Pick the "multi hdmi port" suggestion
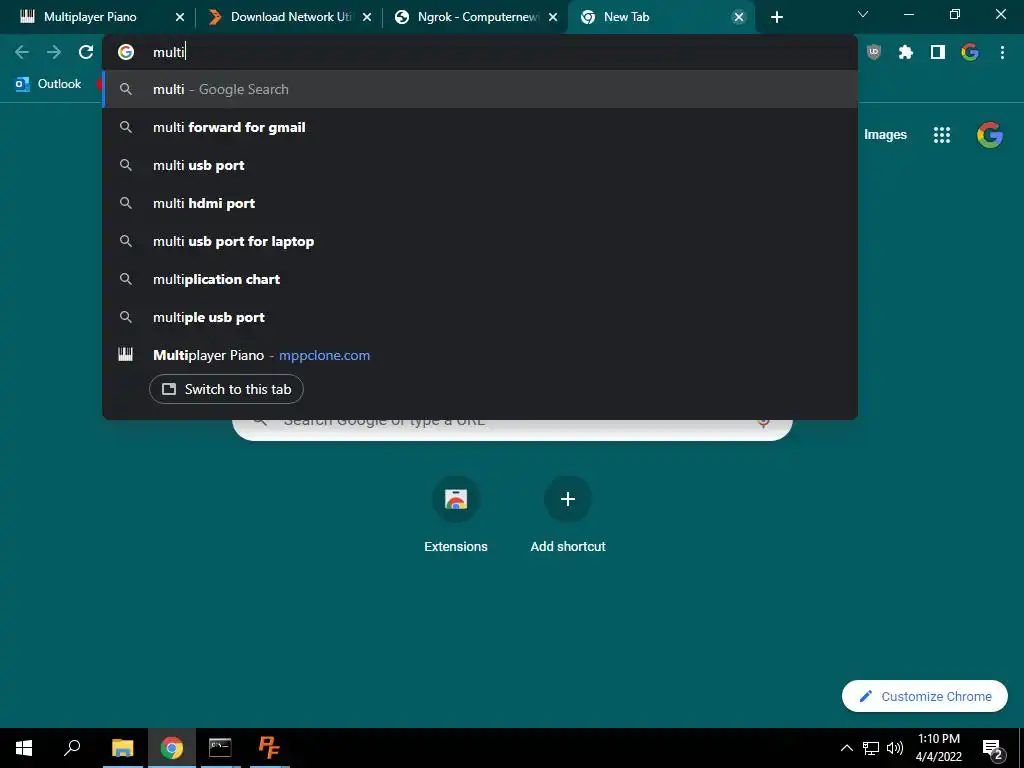1024x768 pixels. 480,203
